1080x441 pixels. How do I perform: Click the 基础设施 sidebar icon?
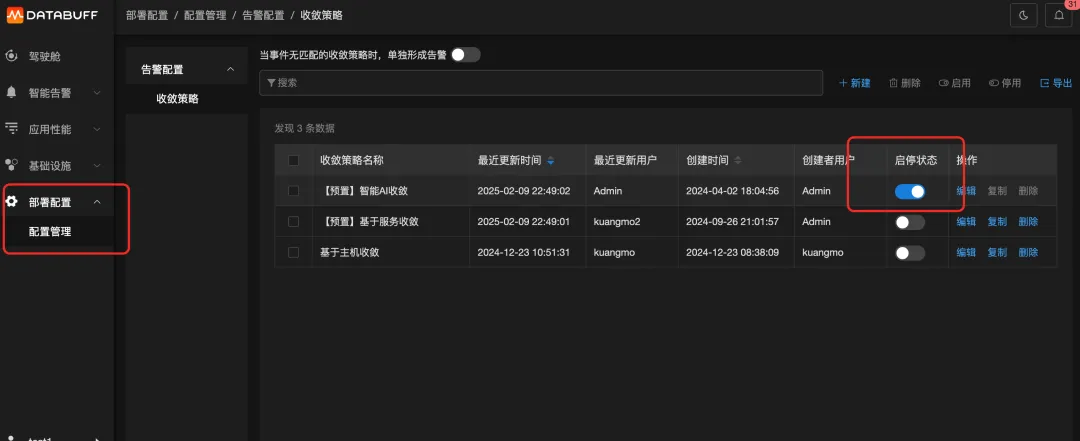pos(11,165)
